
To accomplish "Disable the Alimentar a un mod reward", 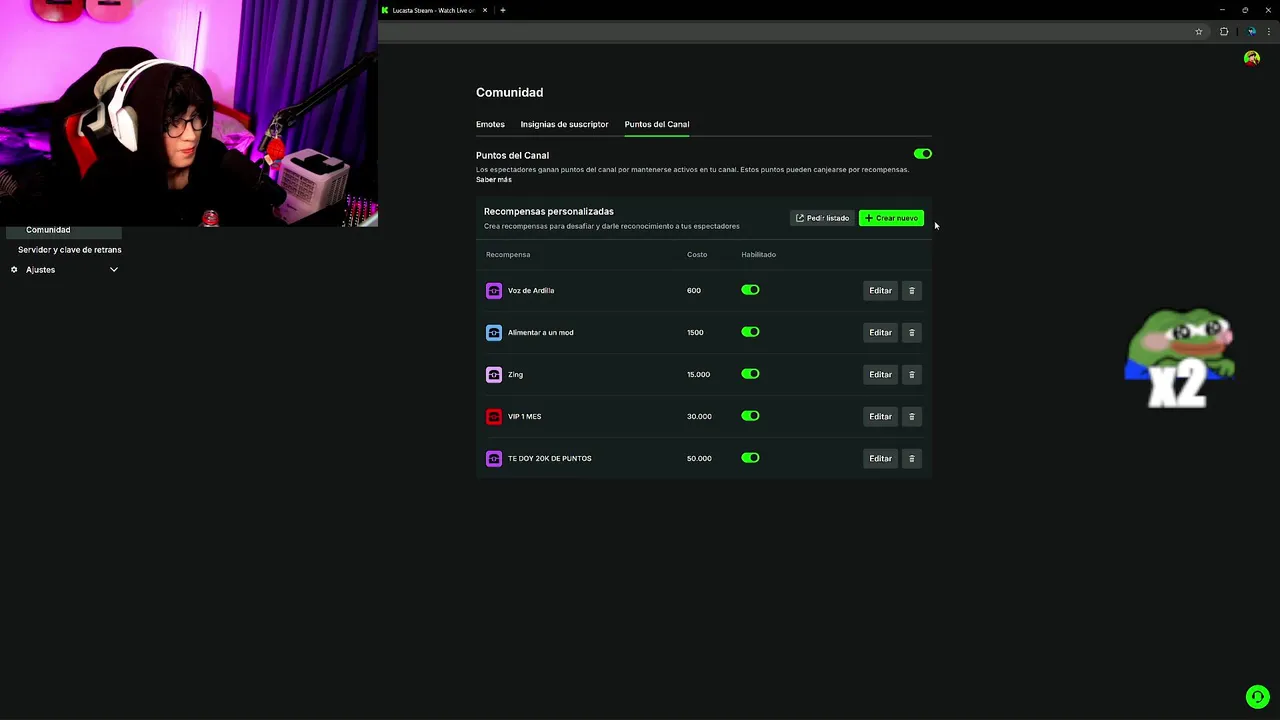I will tap(750, 332).
